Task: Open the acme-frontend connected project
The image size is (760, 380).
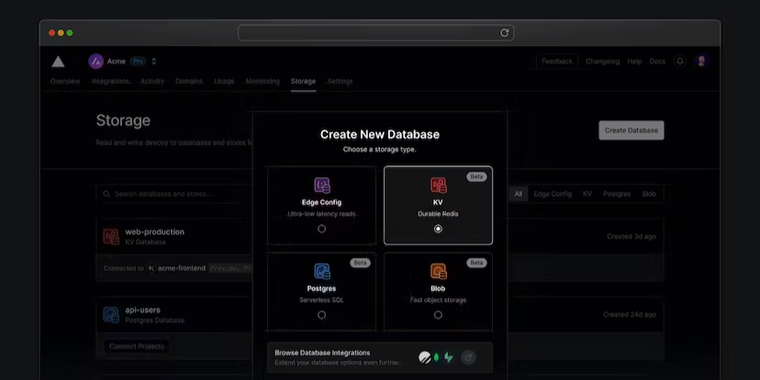Action: (x=181, y=268)
